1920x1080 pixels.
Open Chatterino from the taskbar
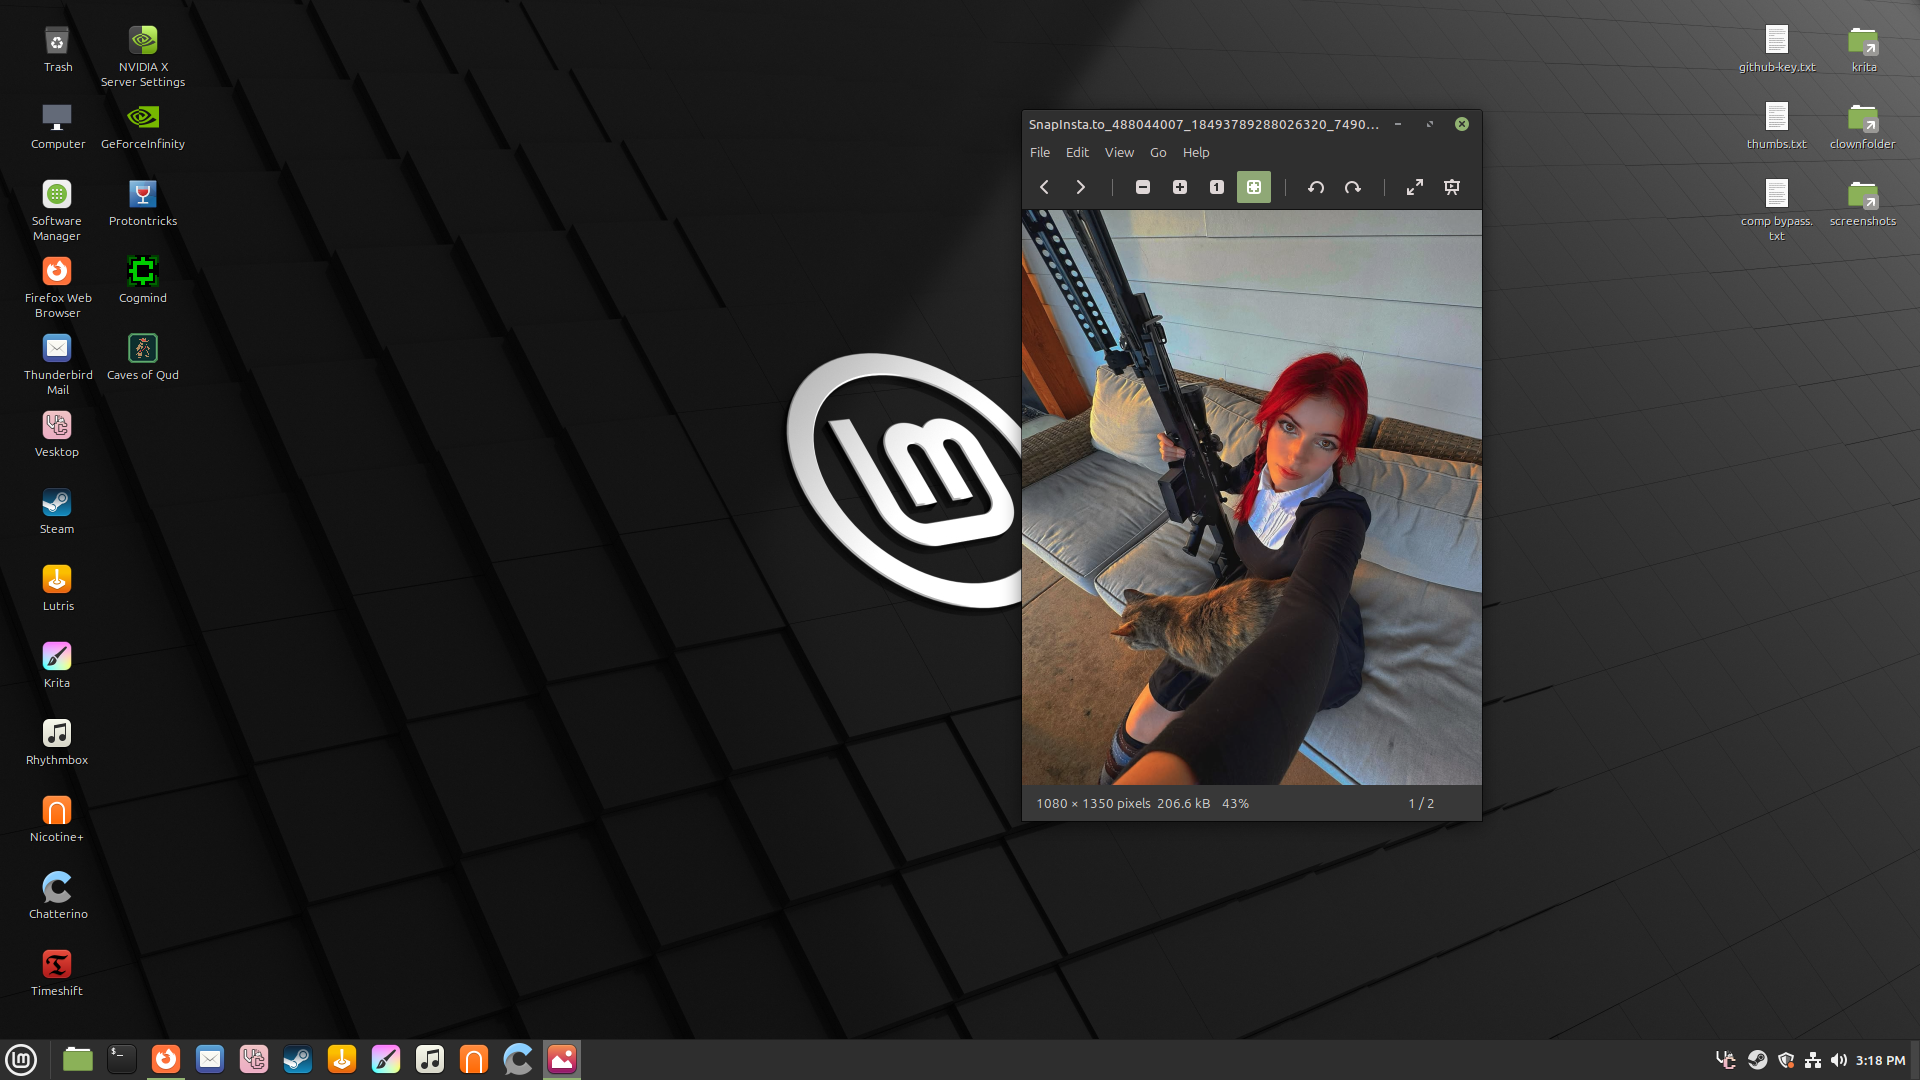point(518,1059)
